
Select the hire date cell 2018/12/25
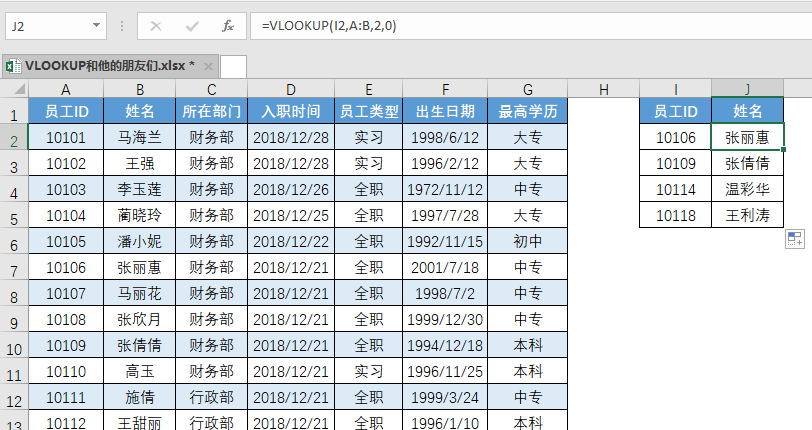coord(291,215)
